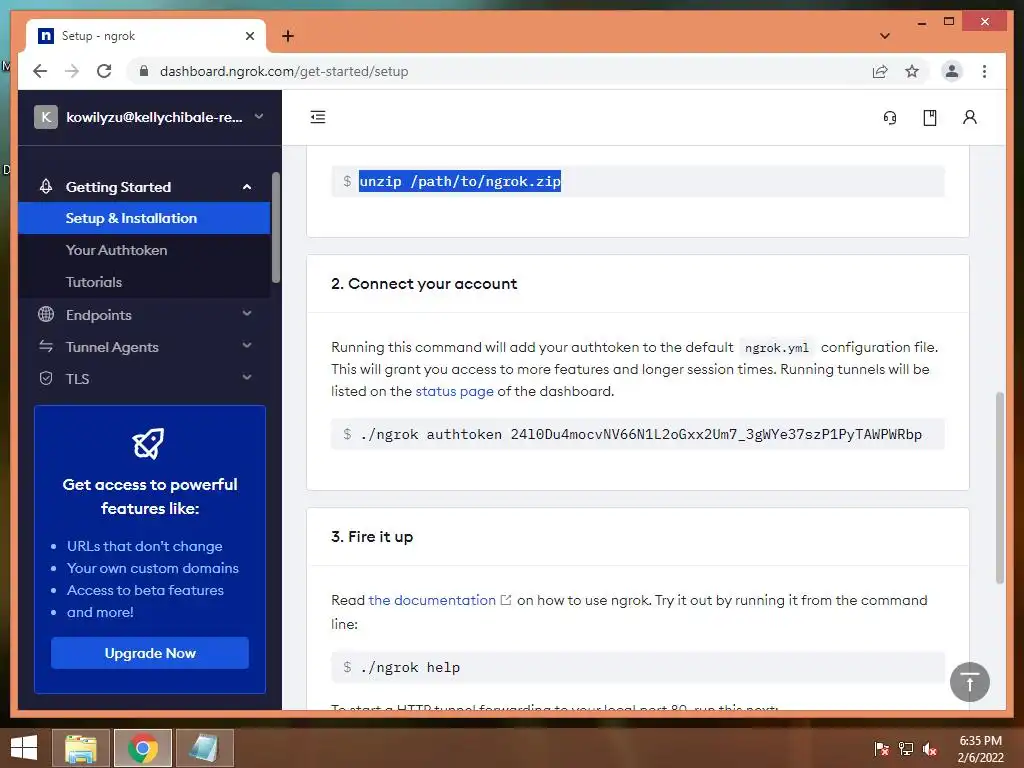Click the scroll-to-top round button
Image resolution: width=1024 pixels, height=768 pixels.
click(x=970, y=682)
